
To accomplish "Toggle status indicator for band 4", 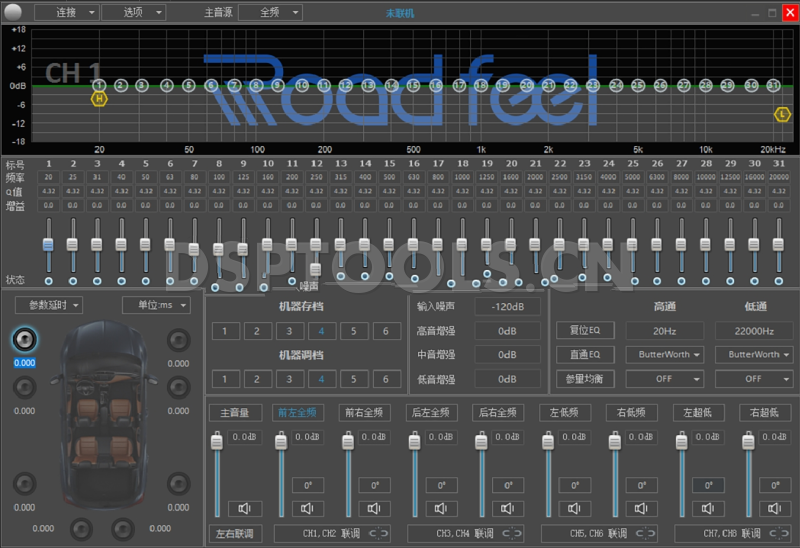I will point(121,281).
